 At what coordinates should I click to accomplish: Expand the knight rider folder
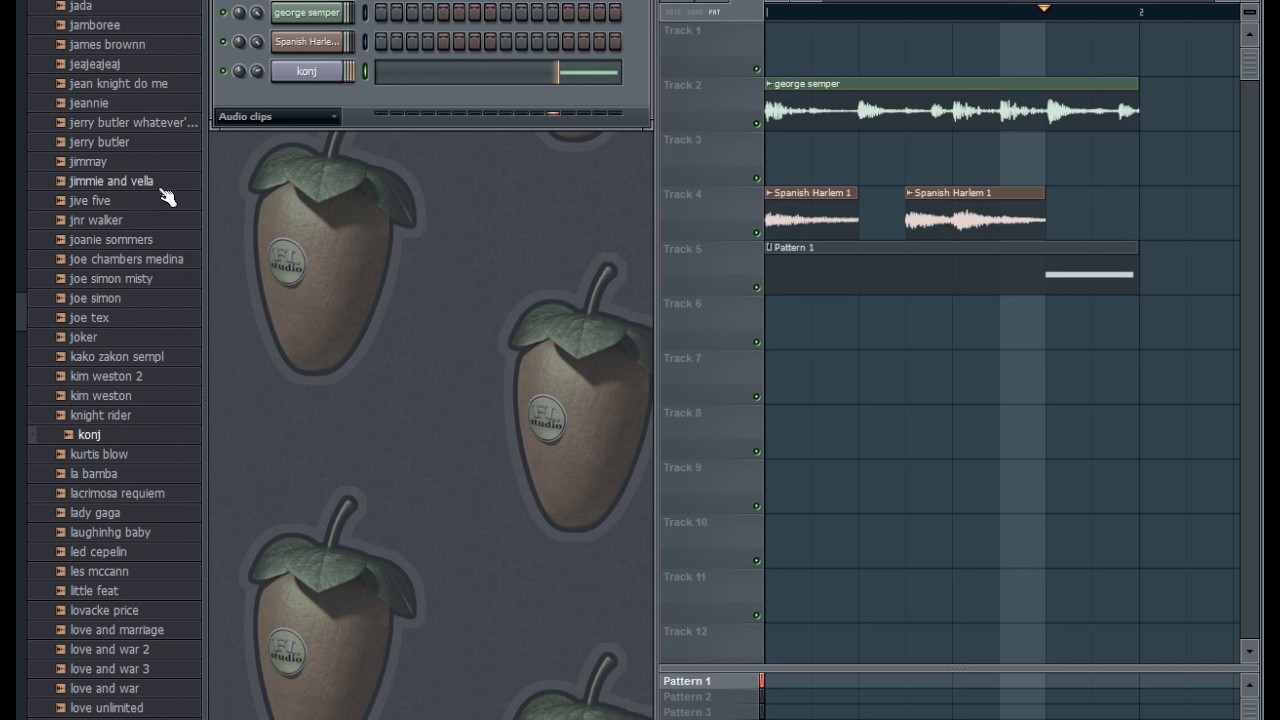coord(61,415)
